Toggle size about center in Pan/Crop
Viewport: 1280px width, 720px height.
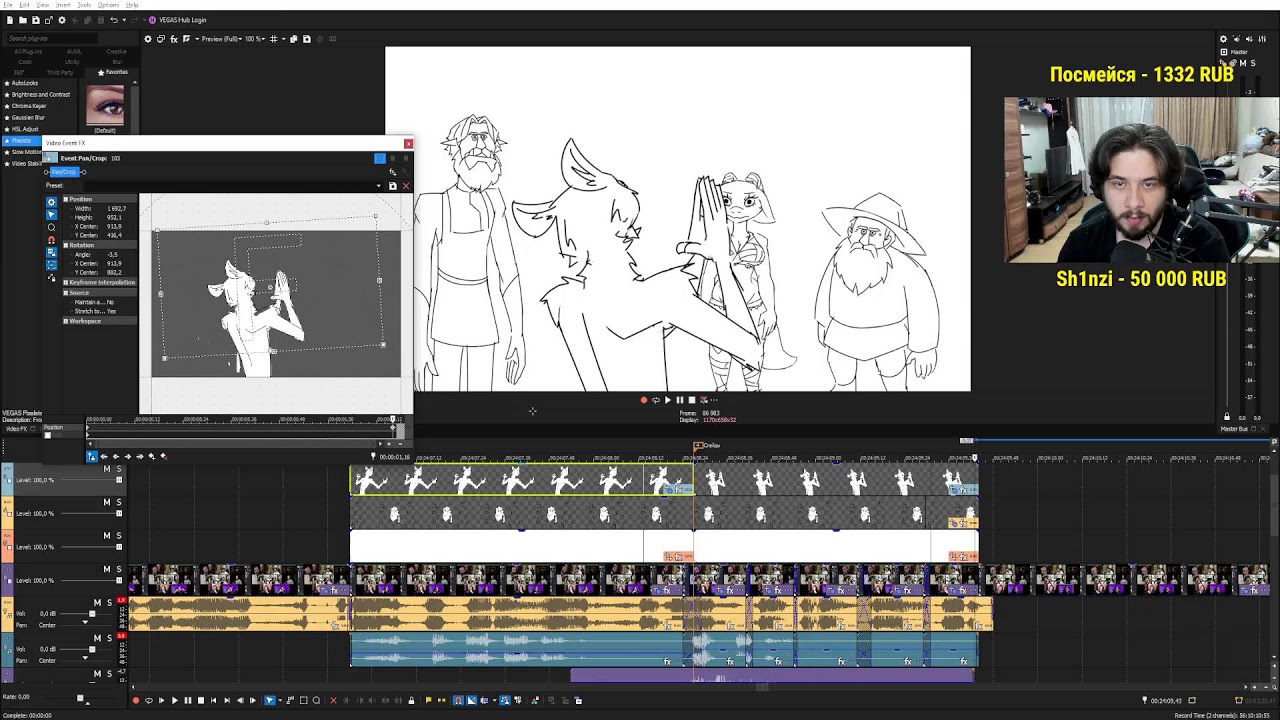coord(52,265)
